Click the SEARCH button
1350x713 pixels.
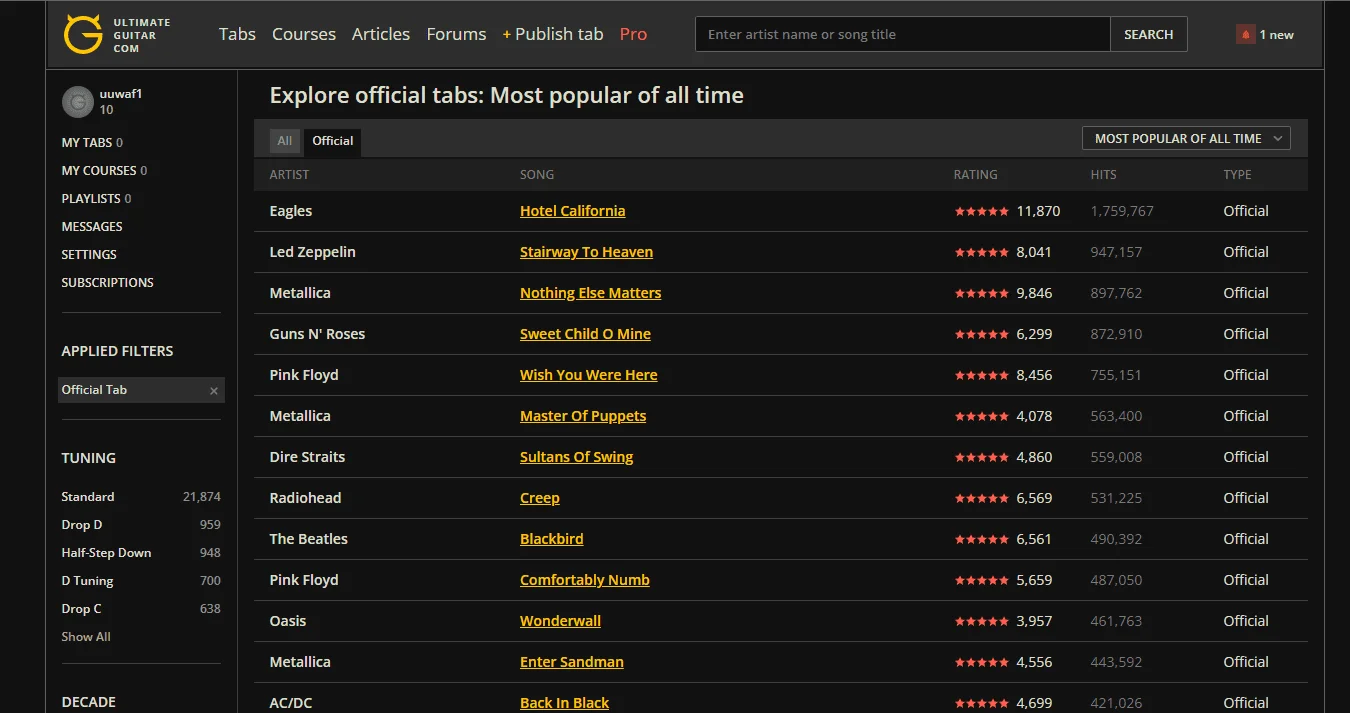[x=1148, y=34]
